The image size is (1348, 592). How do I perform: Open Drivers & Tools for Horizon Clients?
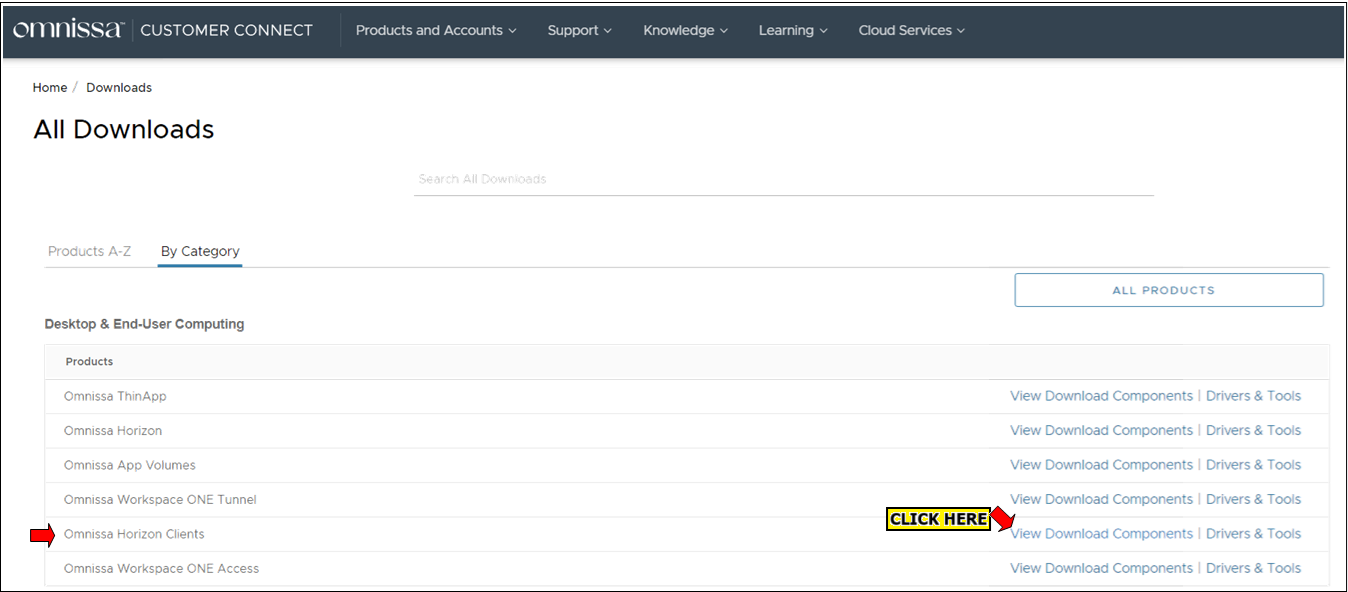(x=1253, y=534)
